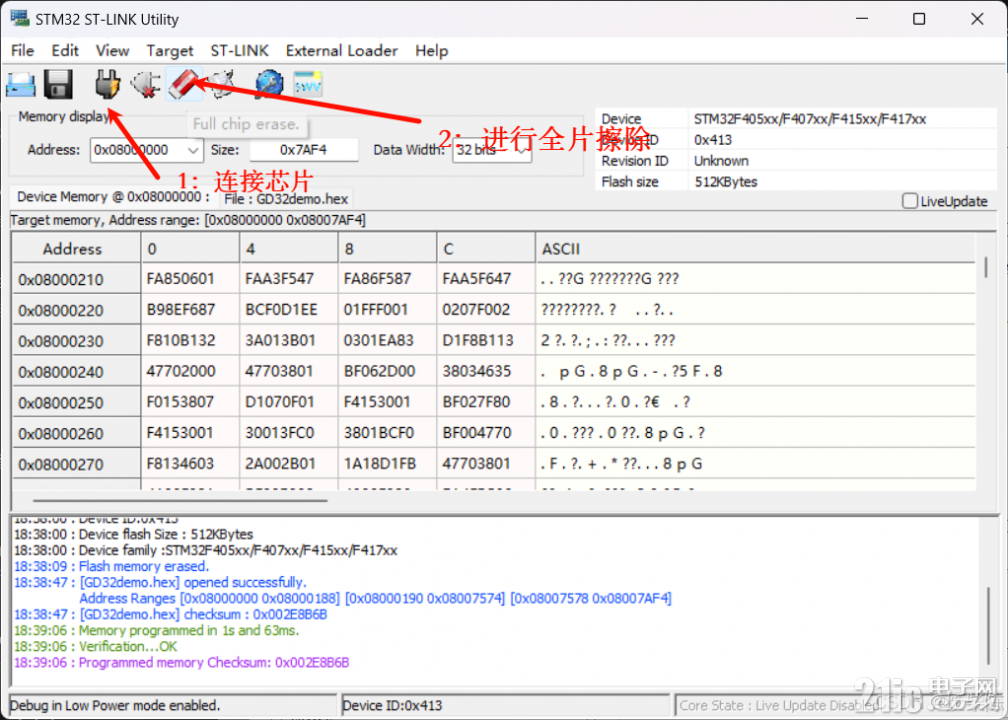Expand the Address combo box dropdown
The height and width of the screenshot is (720, 1008).
tap(194, 150)
